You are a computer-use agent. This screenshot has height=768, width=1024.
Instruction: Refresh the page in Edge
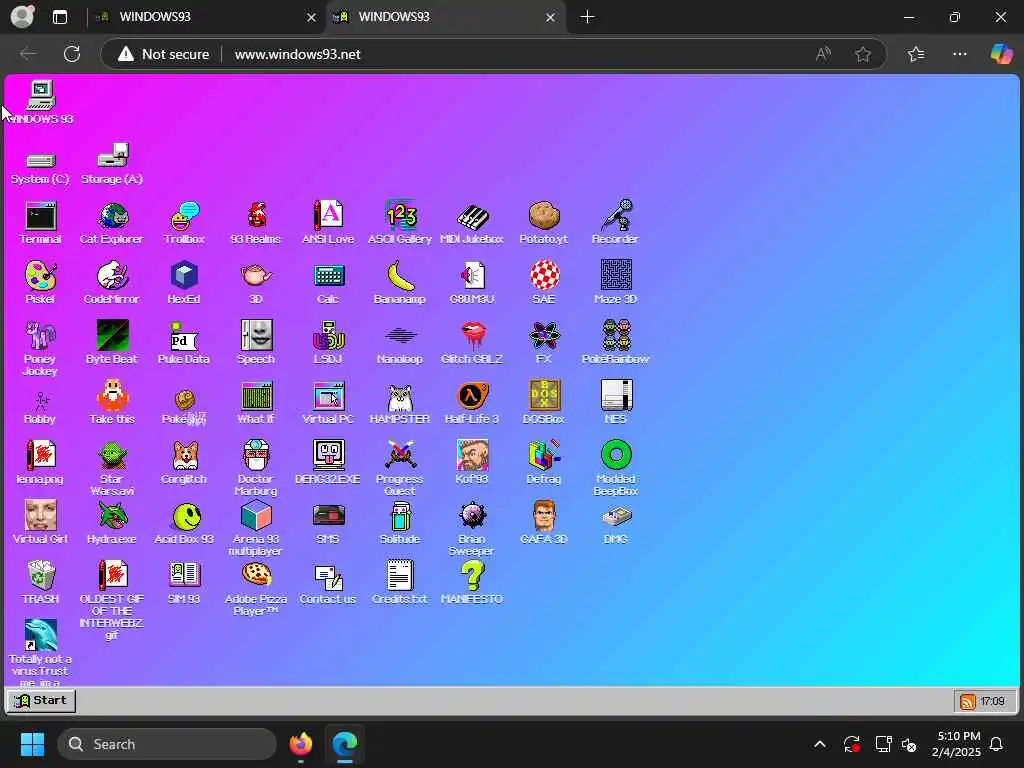pos(72,54)
